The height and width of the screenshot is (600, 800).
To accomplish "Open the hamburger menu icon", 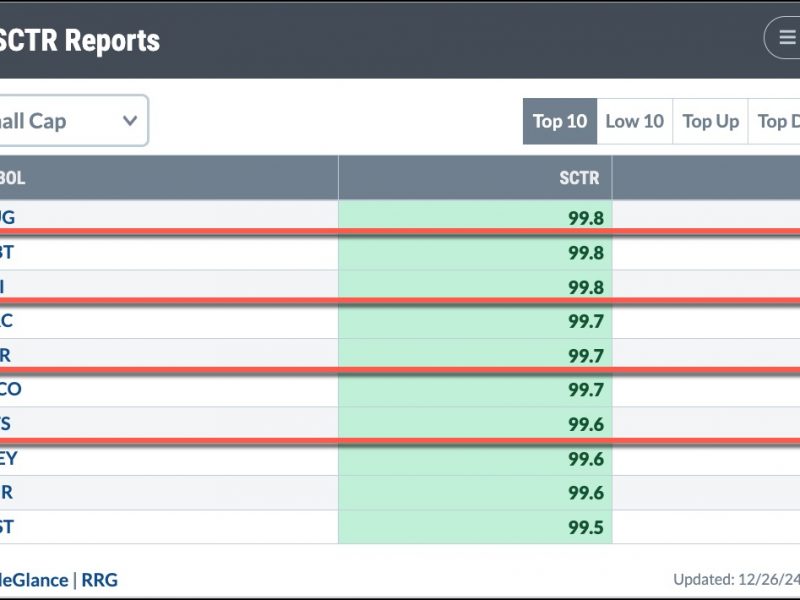I will [x=786, y=37].
